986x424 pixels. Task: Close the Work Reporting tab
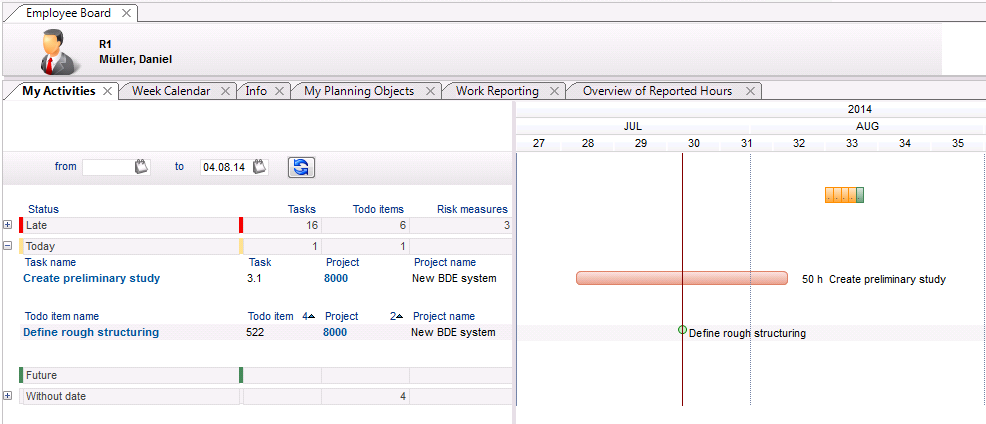553,91
